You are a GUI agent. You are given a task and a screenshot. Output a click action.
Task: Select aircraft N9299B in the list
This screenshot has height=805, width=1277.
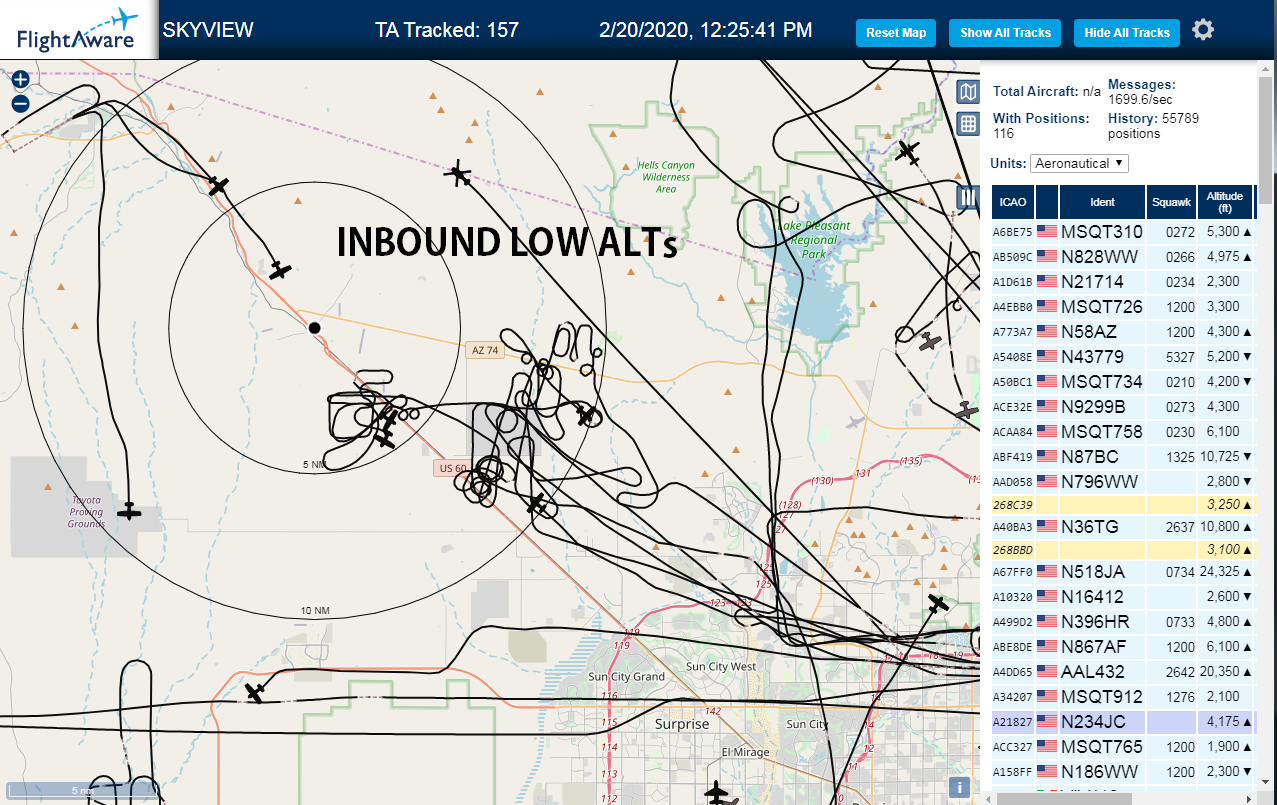[x=1123, y=407]
